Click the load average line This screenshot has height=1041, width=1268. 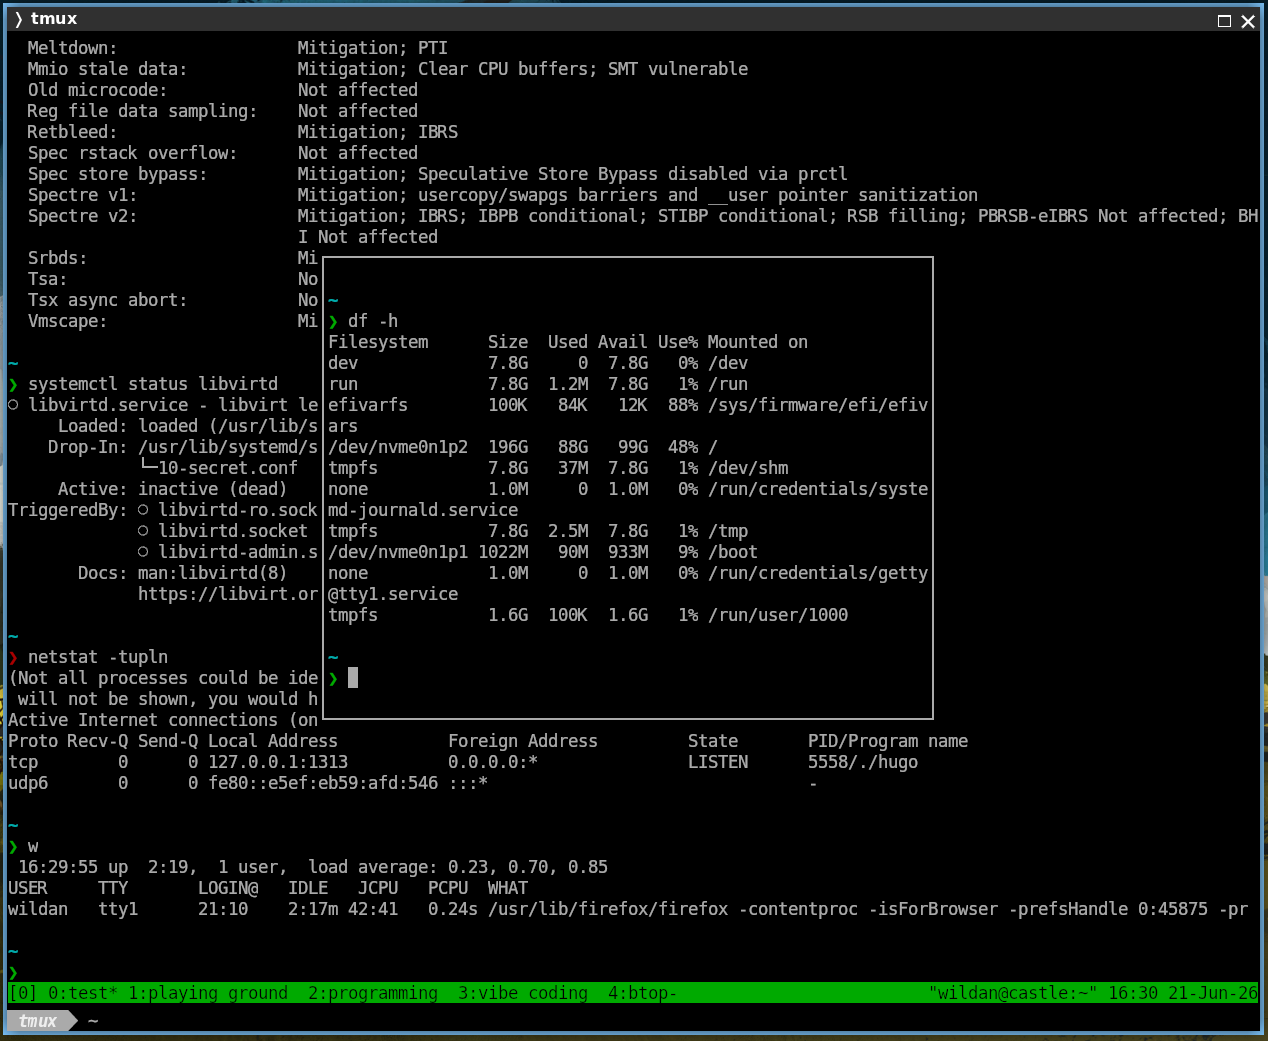point(313,867)
